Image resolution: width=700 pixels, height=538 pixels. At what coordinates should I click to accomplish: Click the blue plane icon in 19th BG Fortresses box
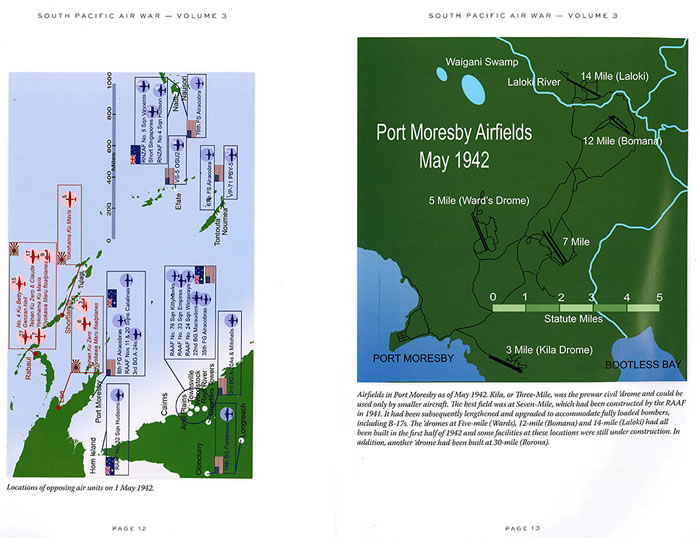tap(228, 413)
